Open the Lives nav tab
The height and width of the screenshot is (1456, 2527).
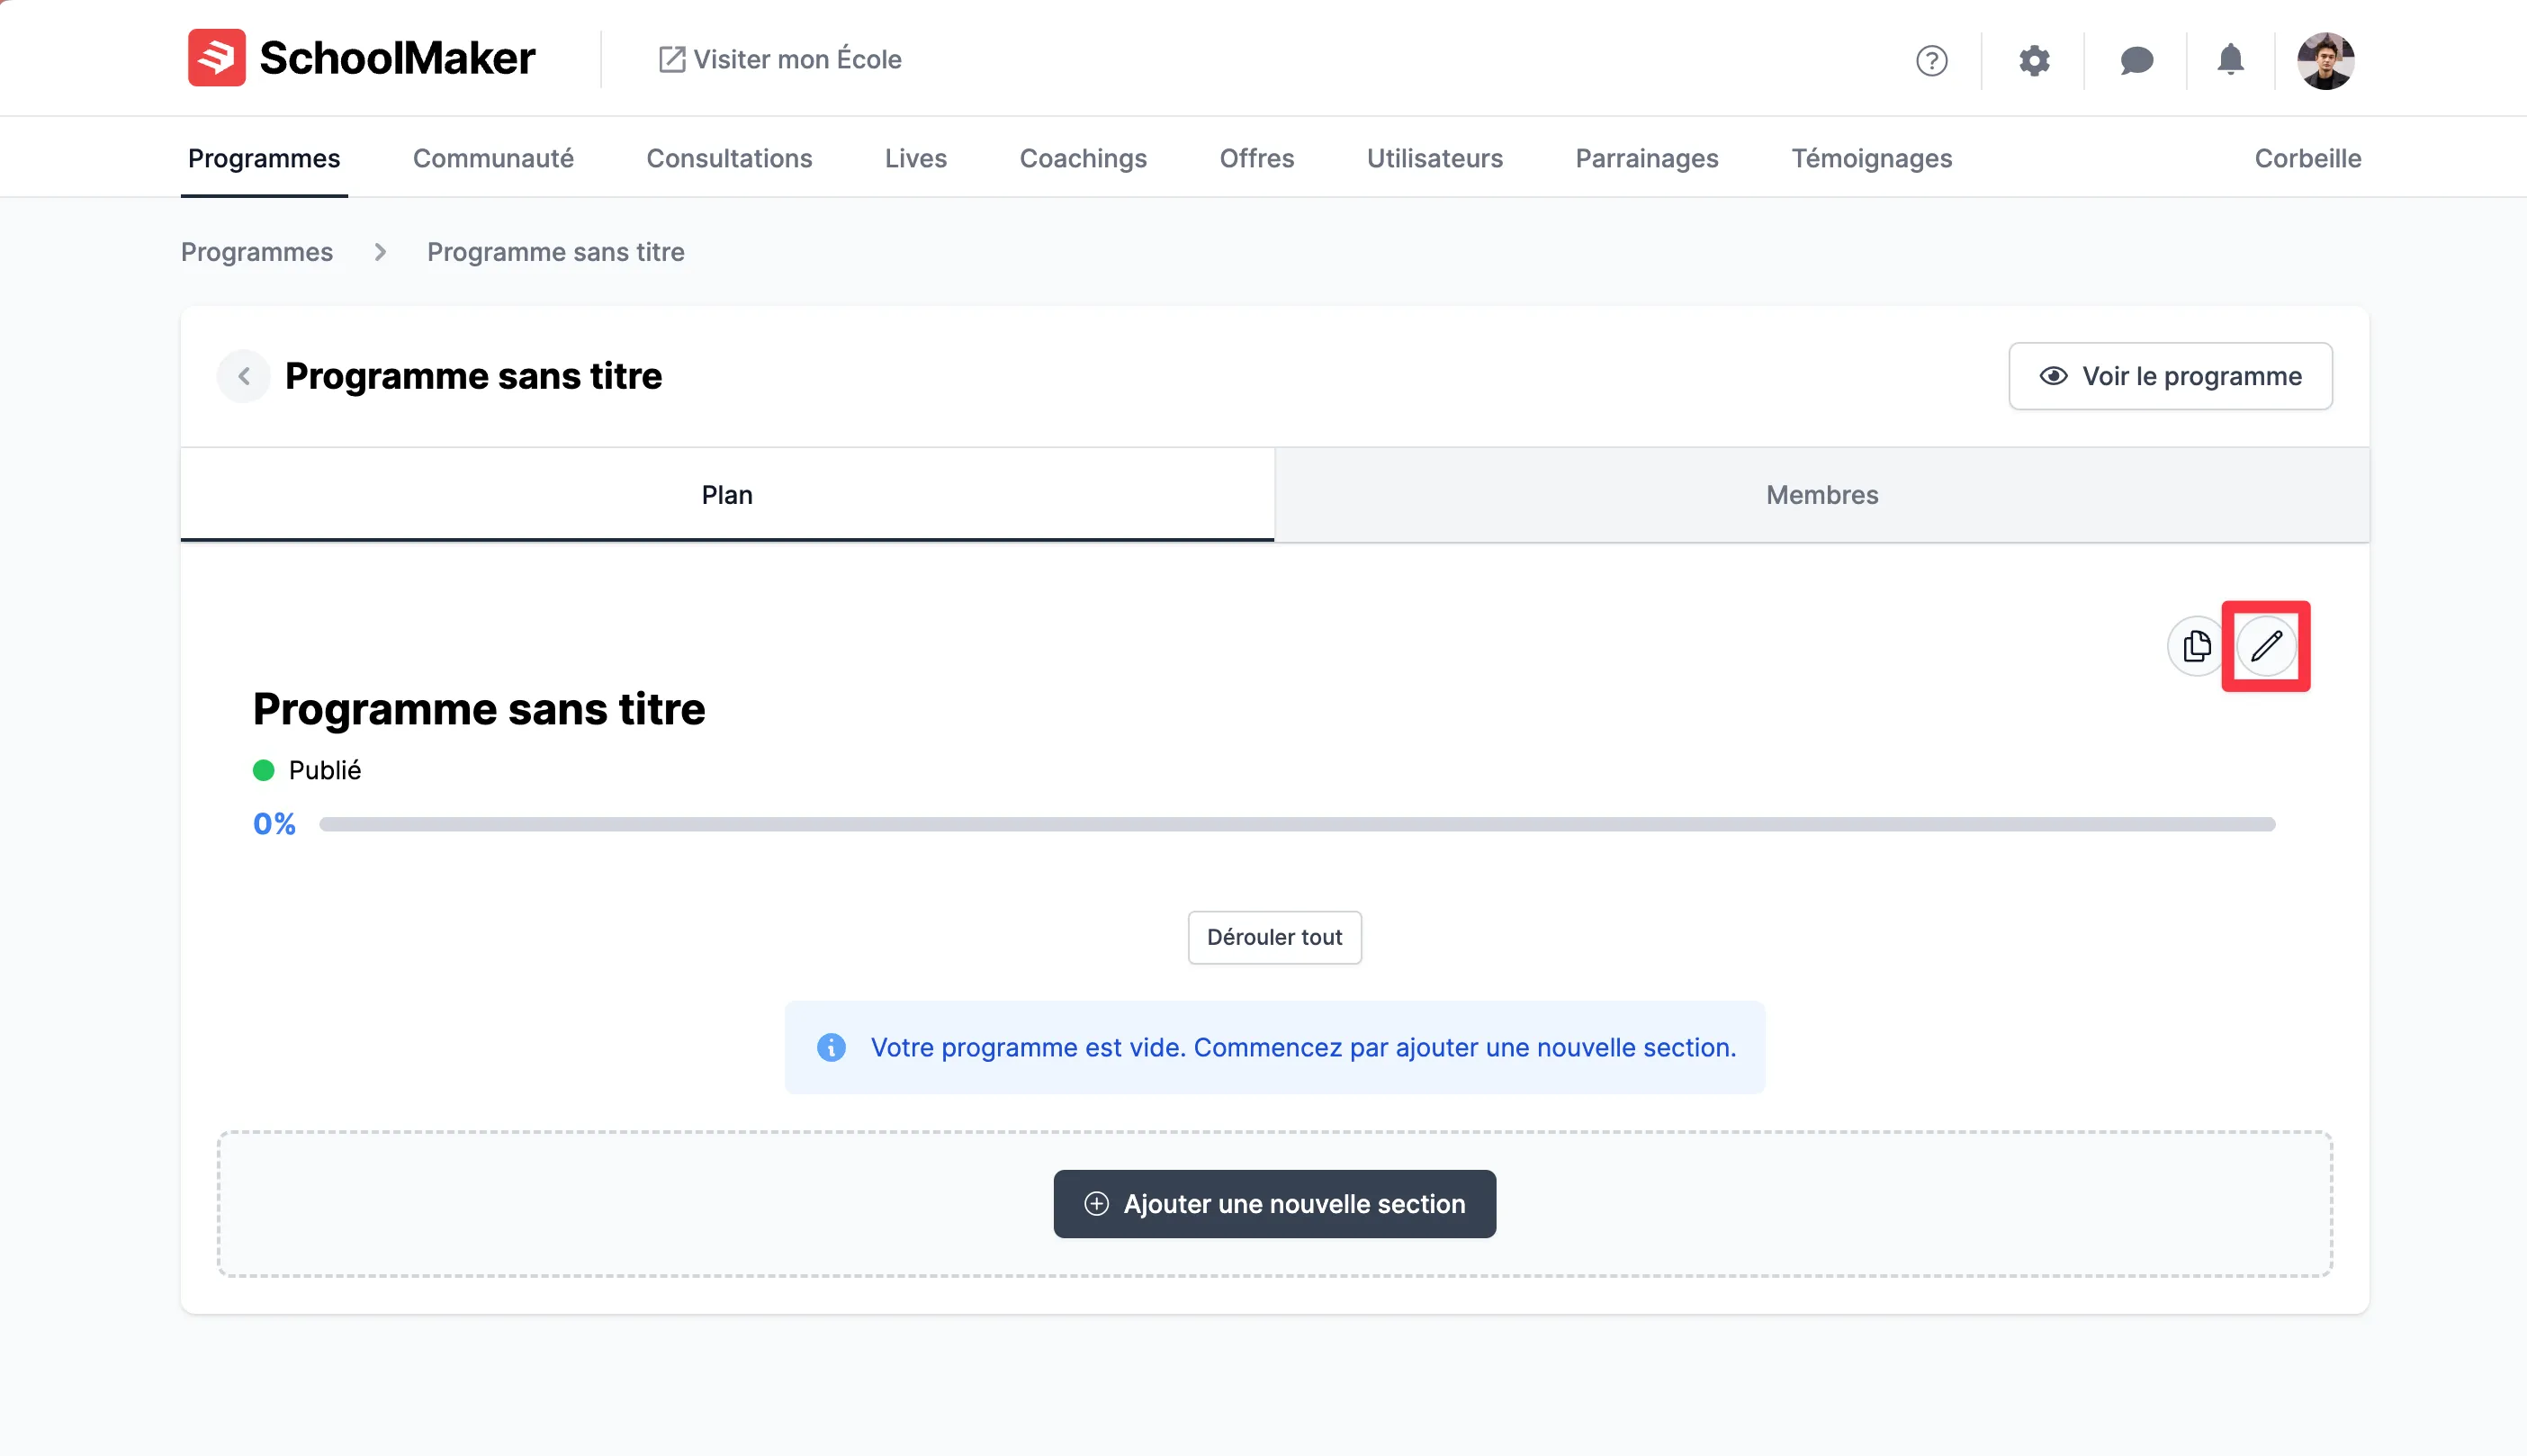pyautogui.click(x=915, y=158)
